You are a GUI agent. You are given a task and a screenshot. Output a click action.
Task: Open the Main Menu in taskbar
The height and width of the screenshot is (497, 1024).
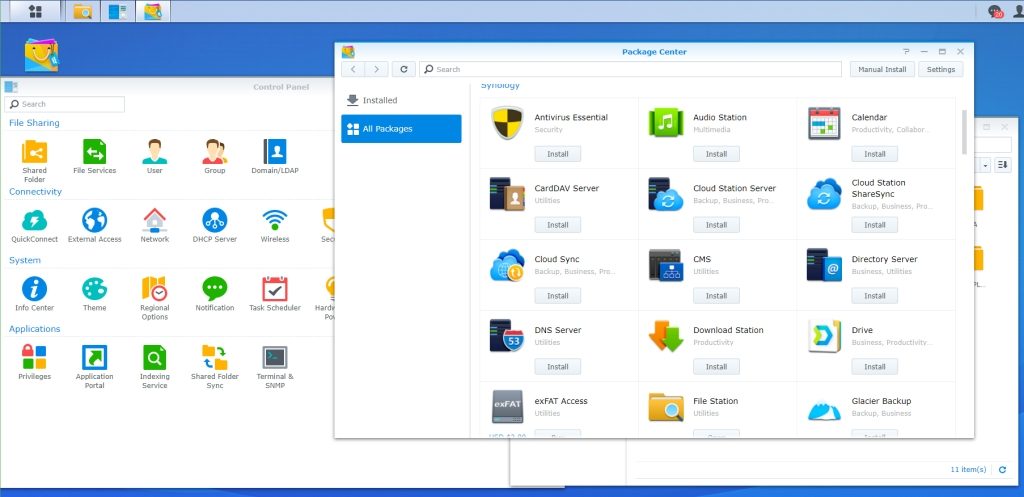click(36, 11)
